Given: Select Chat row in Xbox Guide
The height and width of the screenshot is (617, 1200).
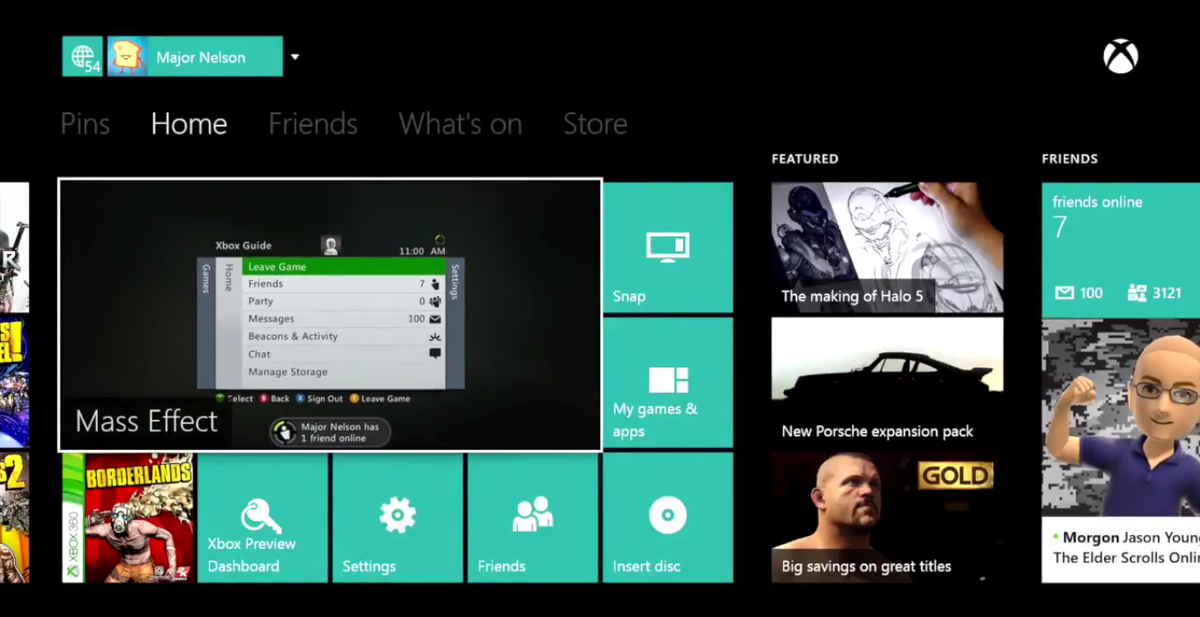Looking at the screenshot, I should (x=344, y=354).
